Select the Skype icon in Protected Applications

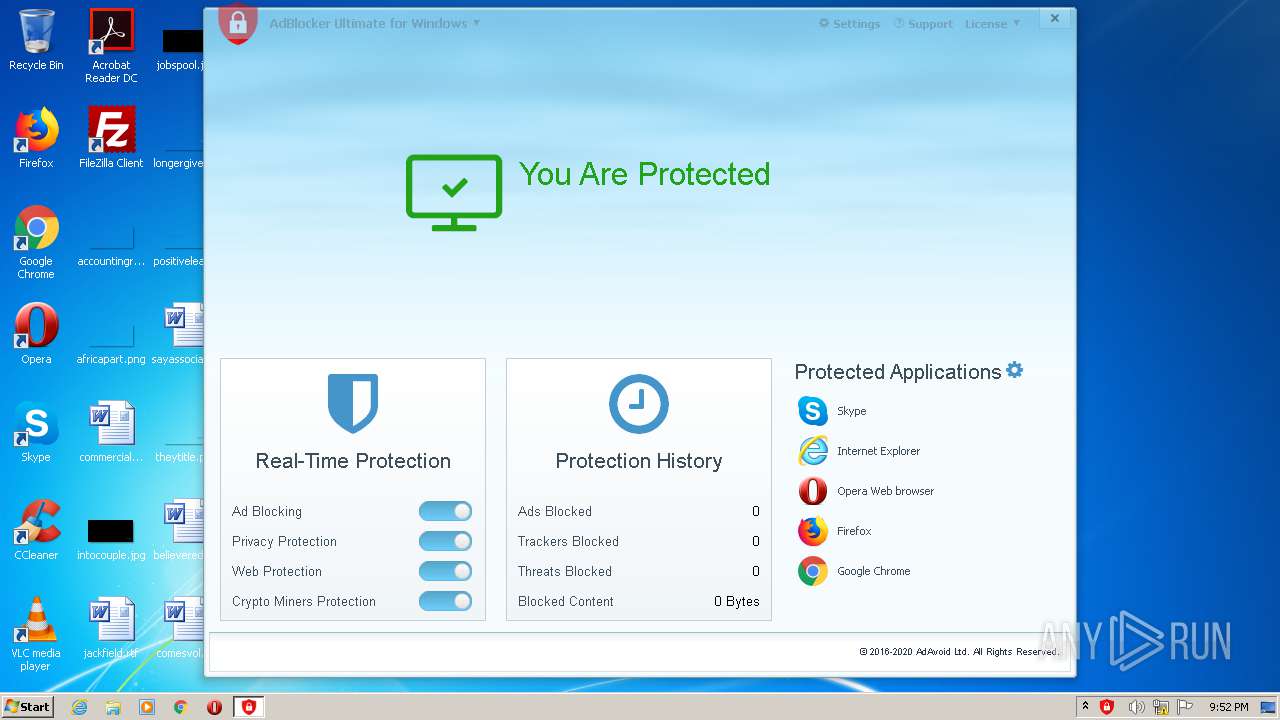point(813,411)
